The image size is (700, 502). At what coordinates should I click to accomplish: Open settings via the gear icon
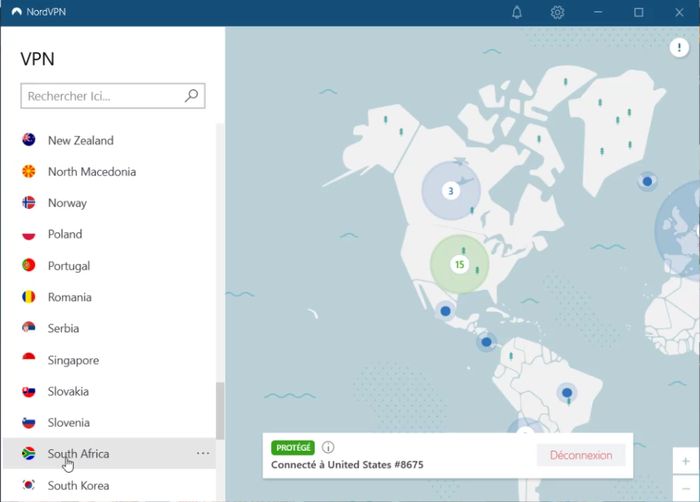coord(557,12)
